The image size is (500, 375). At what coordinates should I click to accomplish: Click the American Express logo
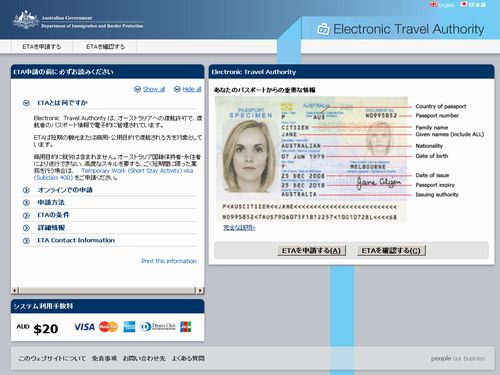(x=129, y=327)
